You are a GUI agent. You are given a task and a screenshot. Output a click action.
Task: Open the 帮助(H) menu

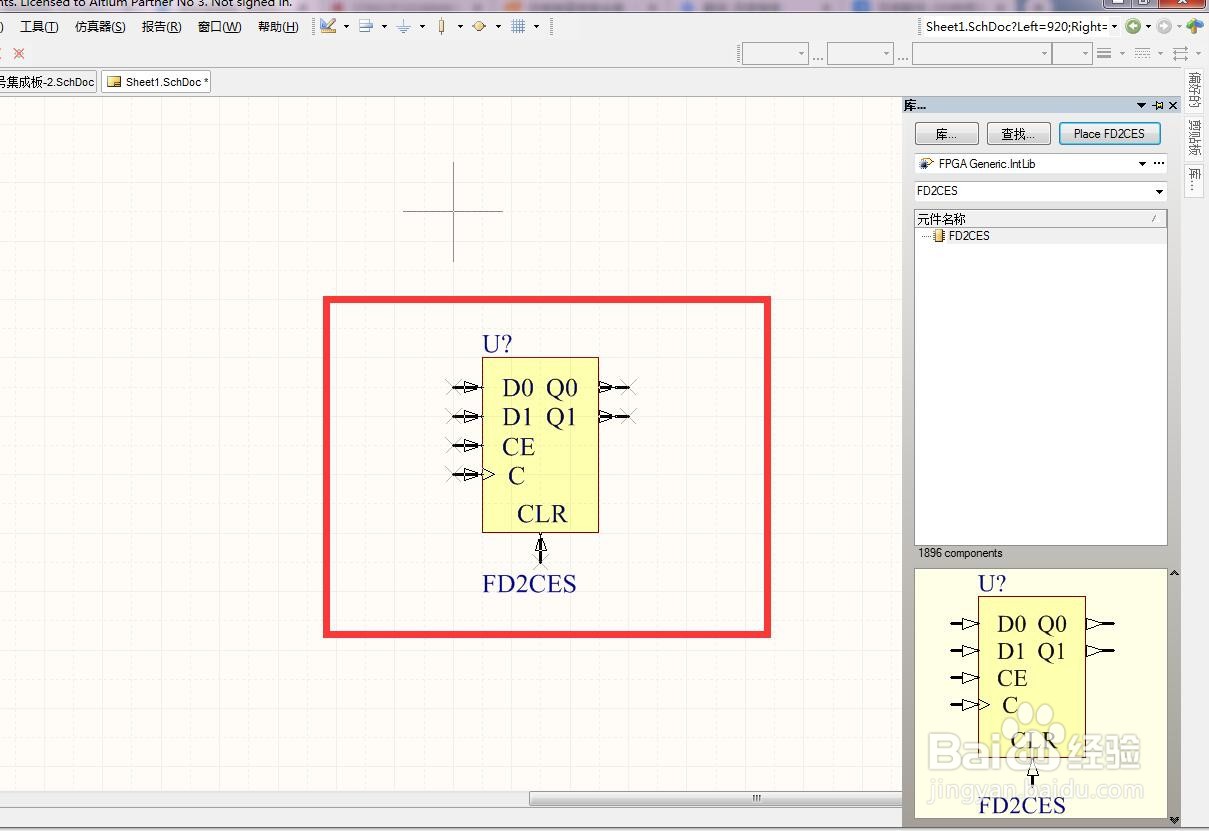(x=278, y=27)
